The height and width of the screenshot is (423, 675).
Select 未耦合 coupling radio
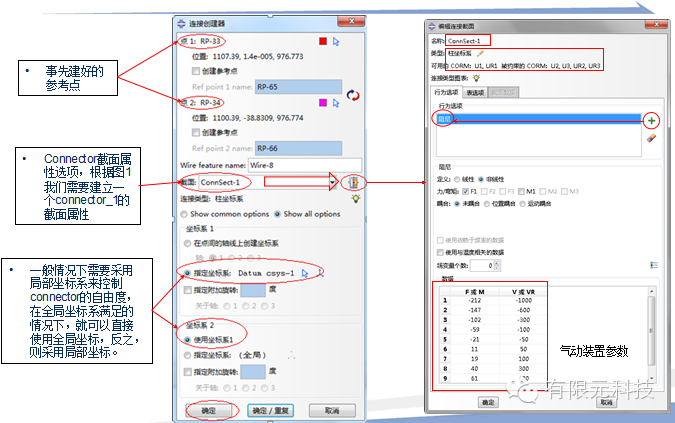point(457,204)
